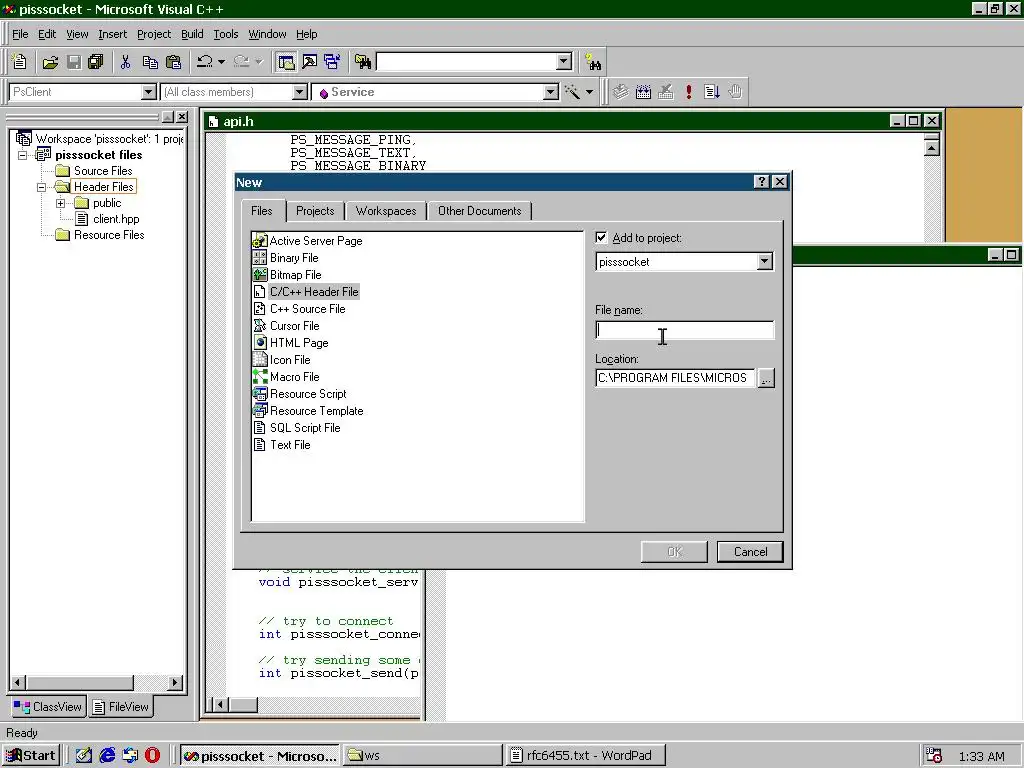Click the workspace pane horizontal scrollbar thumb
The height and width of the screenshot is (768, 1024).
(80, 683)
